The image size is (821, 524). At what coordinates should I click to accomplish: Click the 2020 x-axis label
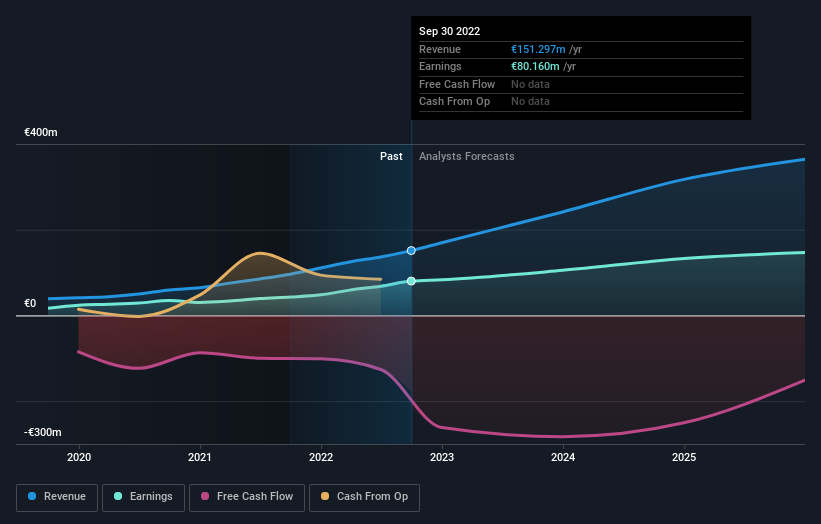pyautogui.click(x=79, y=457)
